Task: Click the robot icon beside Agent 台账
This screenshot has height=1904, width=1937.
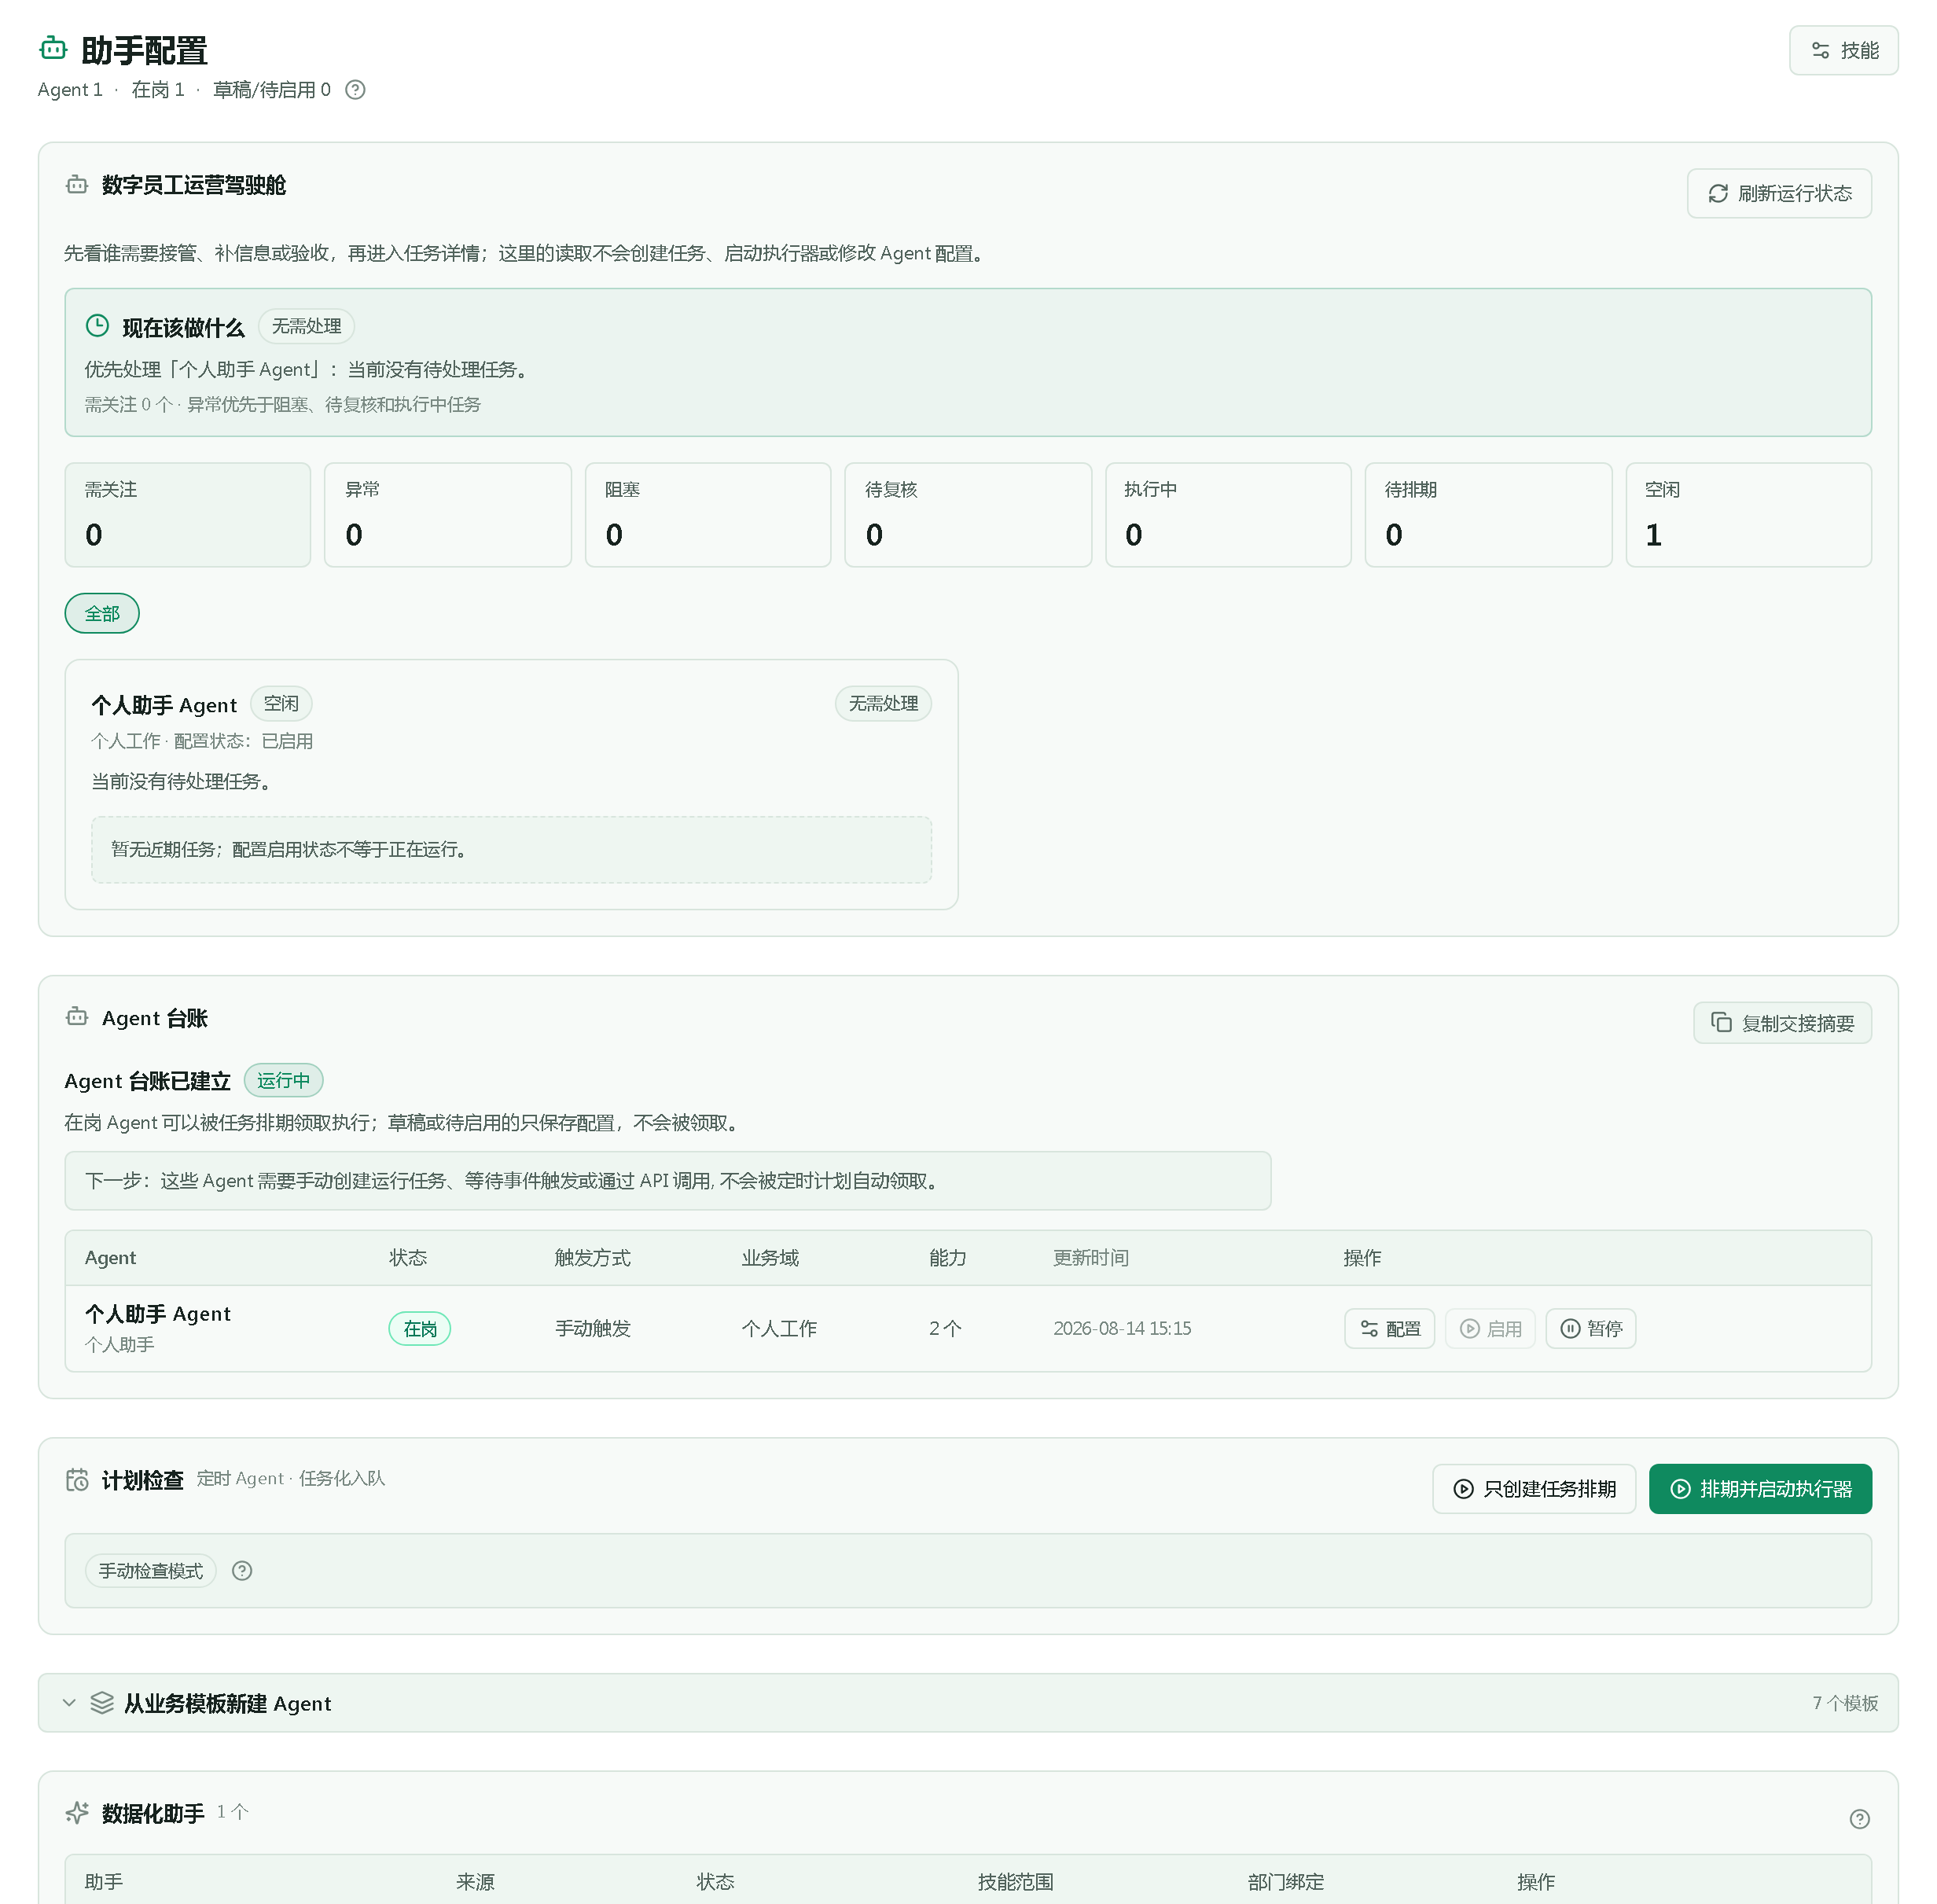Action: pos(77,1018)
